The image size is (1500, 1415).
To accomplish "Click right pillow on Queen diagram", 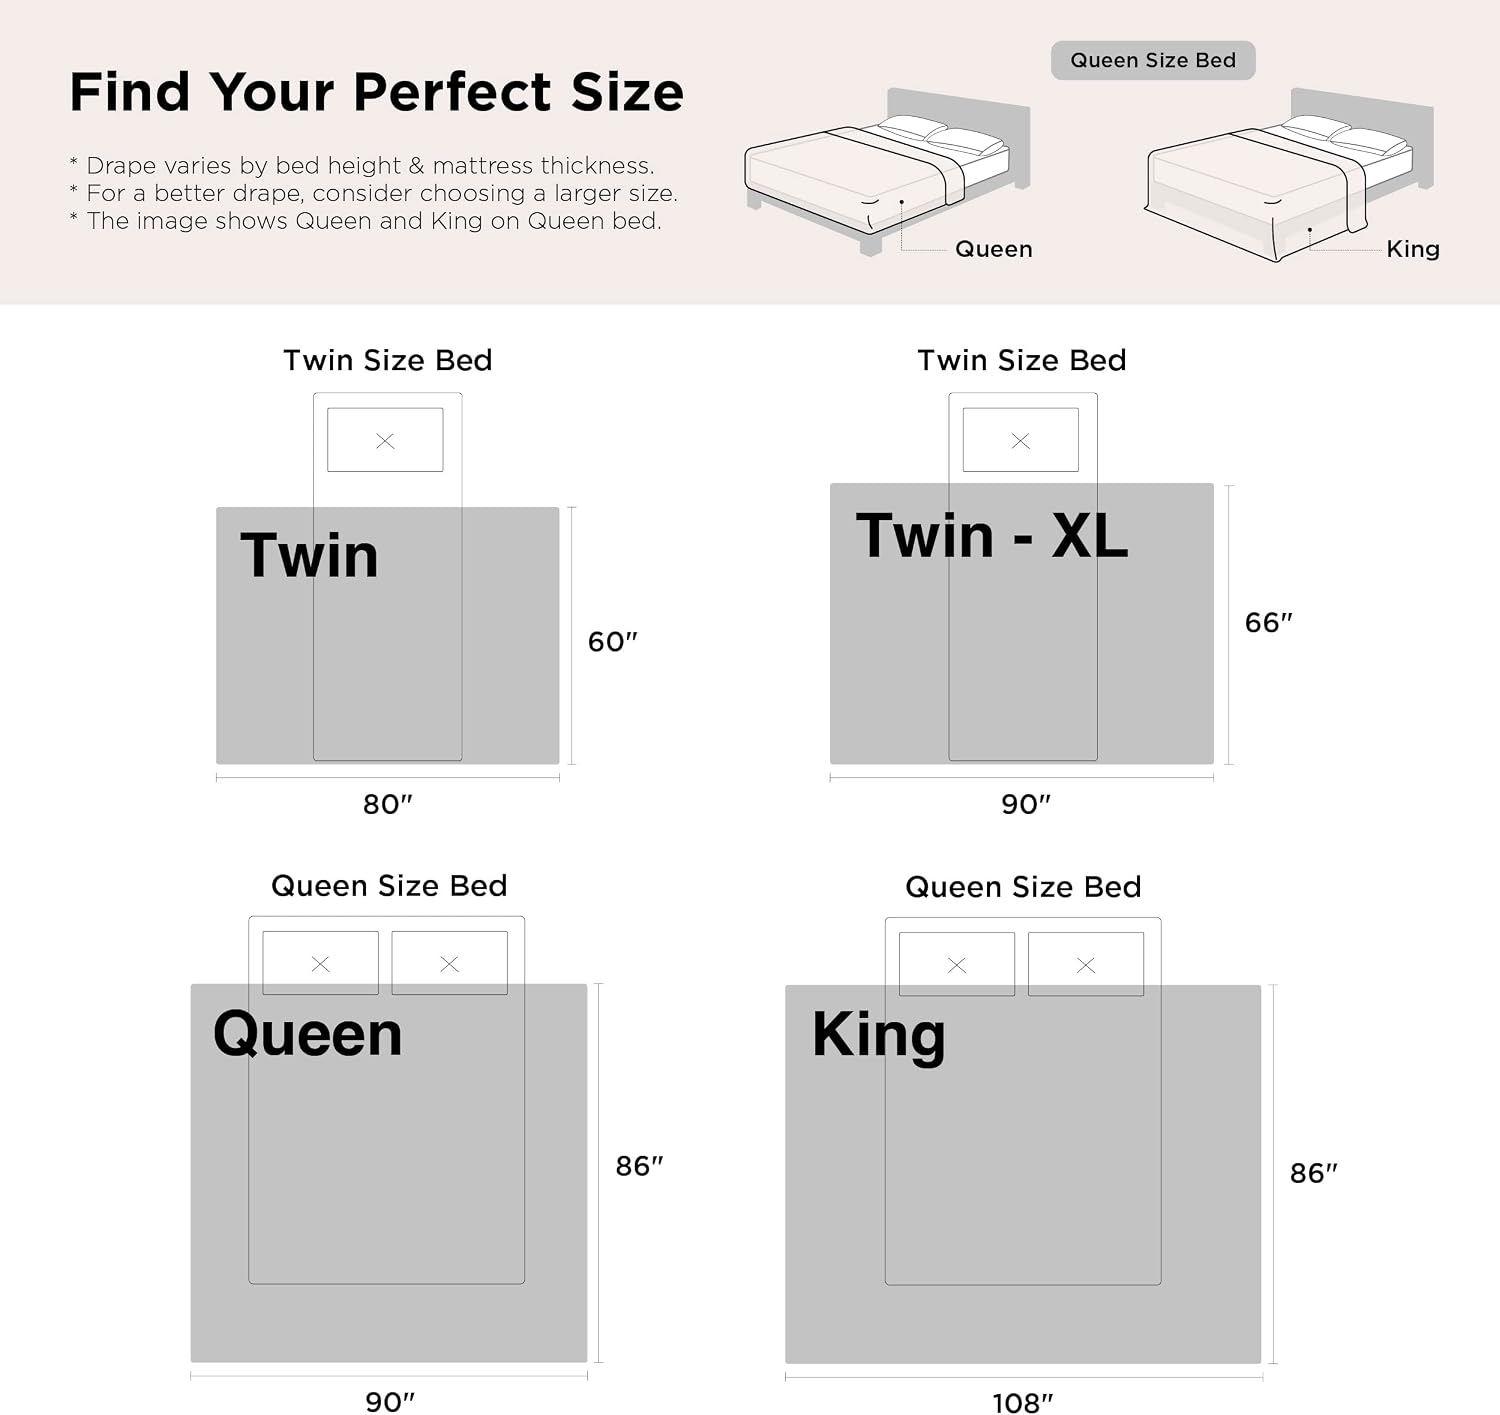I will 450,963.
